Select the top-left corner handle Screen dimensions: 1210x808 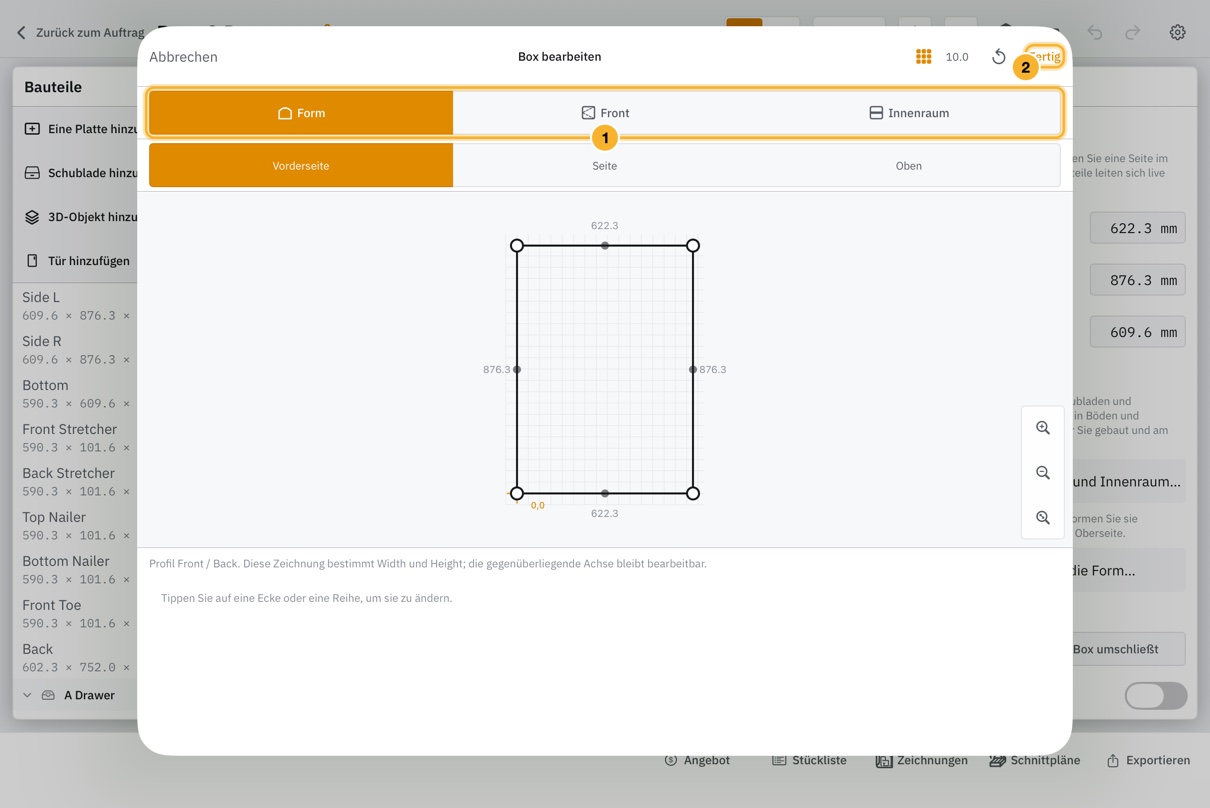click(x=517, y=245)
